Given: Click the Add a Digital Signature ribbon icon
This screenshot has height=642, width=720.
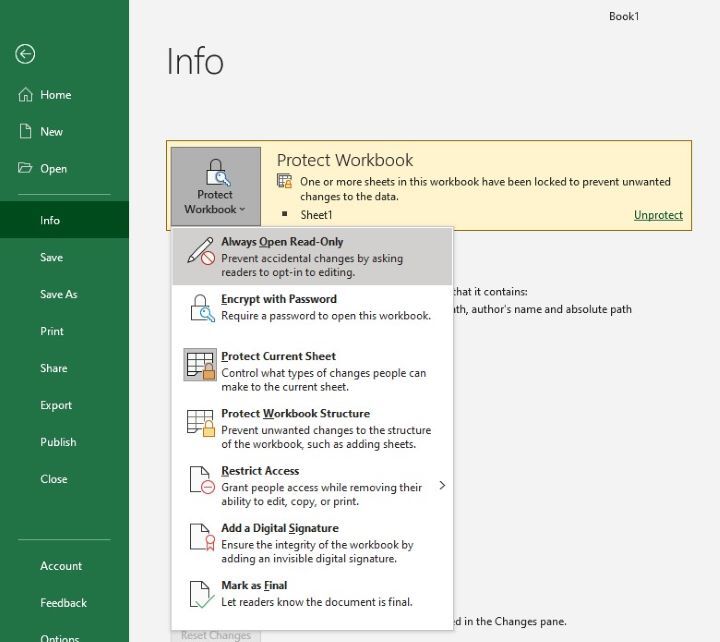Looking at the screenshot, I should [202, 537].
